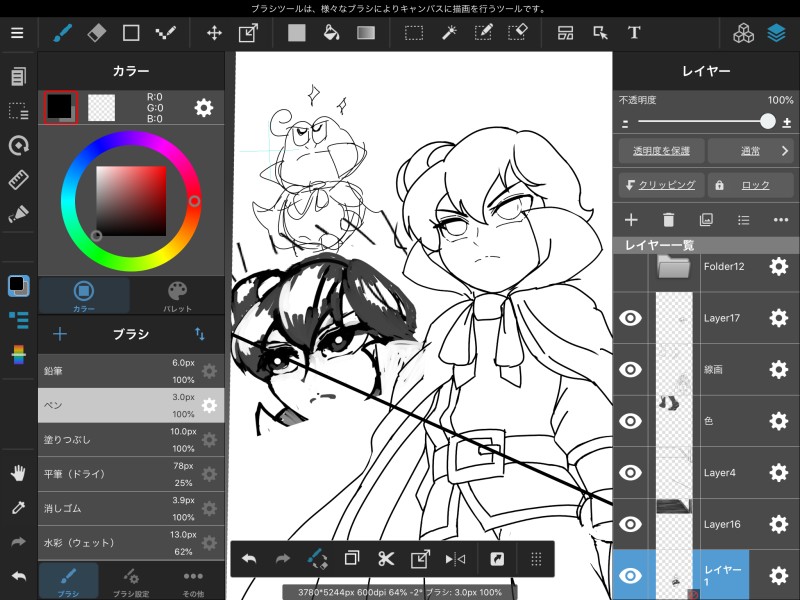Select the Eyedropper tool in left sidebar
Viewport: 800px width, 600px height.
coord(18,508)
